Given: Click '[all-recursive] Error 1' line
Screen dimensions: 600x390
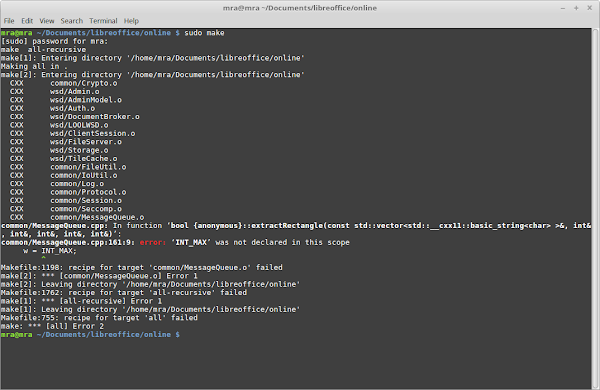Looking at the screenshot, I should coord(81,301).
